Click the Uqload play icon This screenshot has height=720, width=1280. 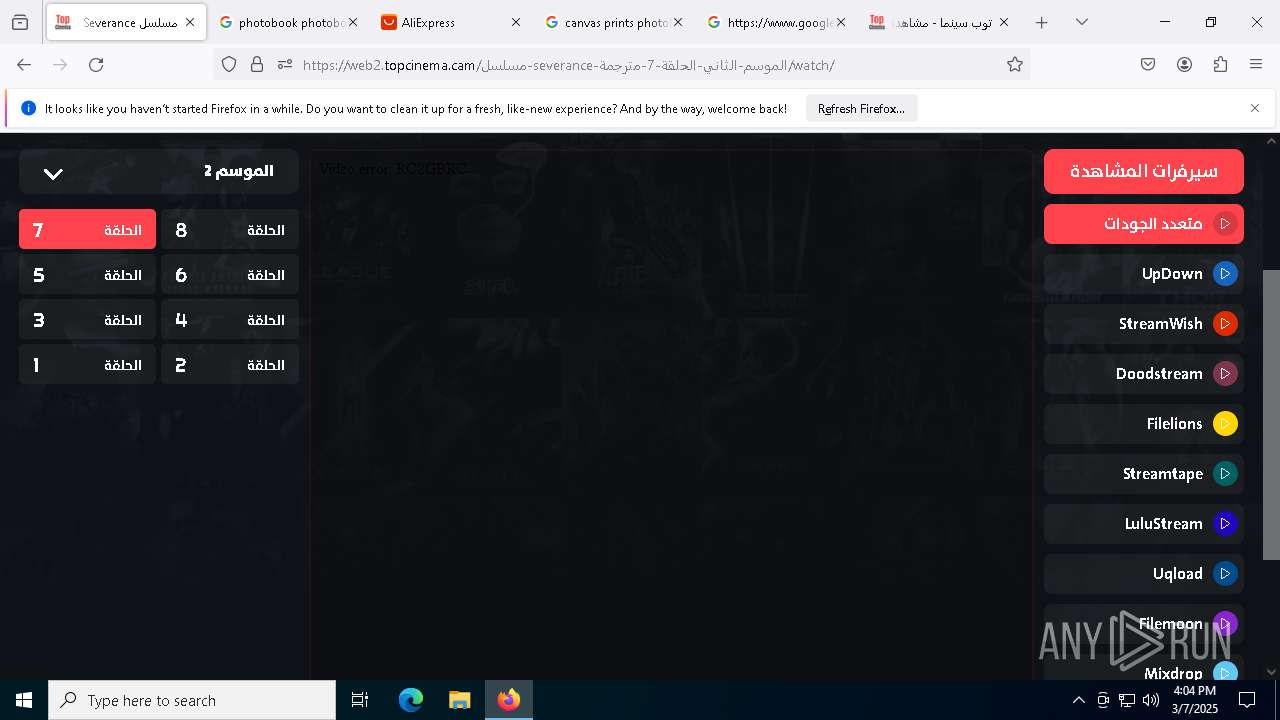coord(1225,574)
